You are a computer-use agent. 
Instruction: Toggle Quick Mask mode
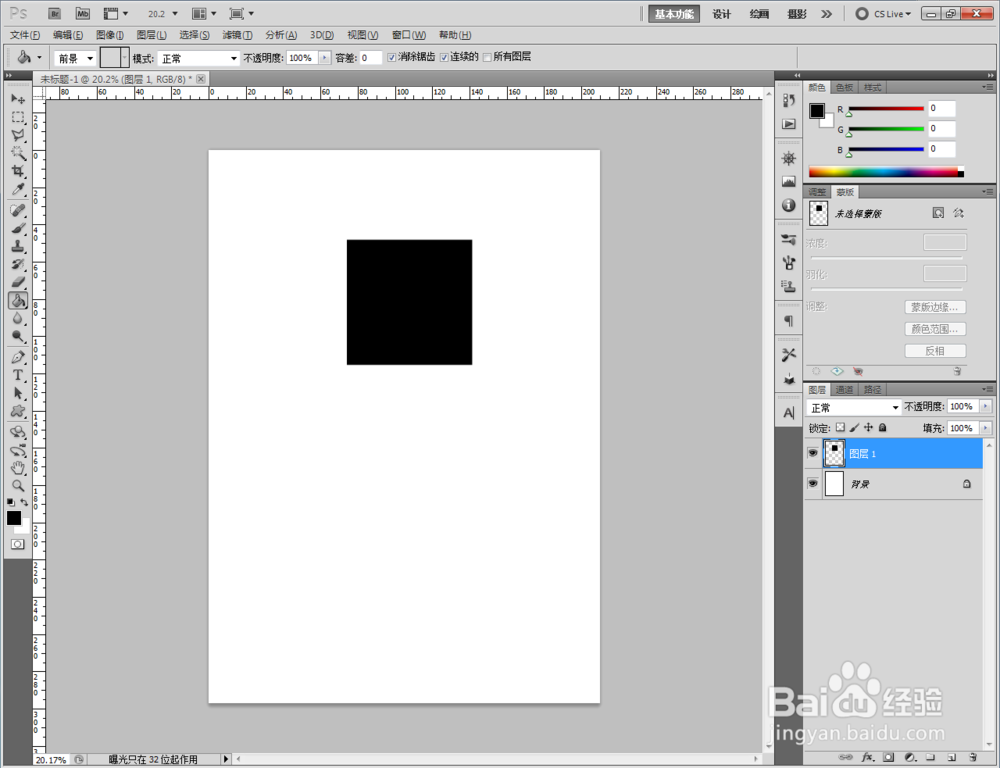point(17,544)
